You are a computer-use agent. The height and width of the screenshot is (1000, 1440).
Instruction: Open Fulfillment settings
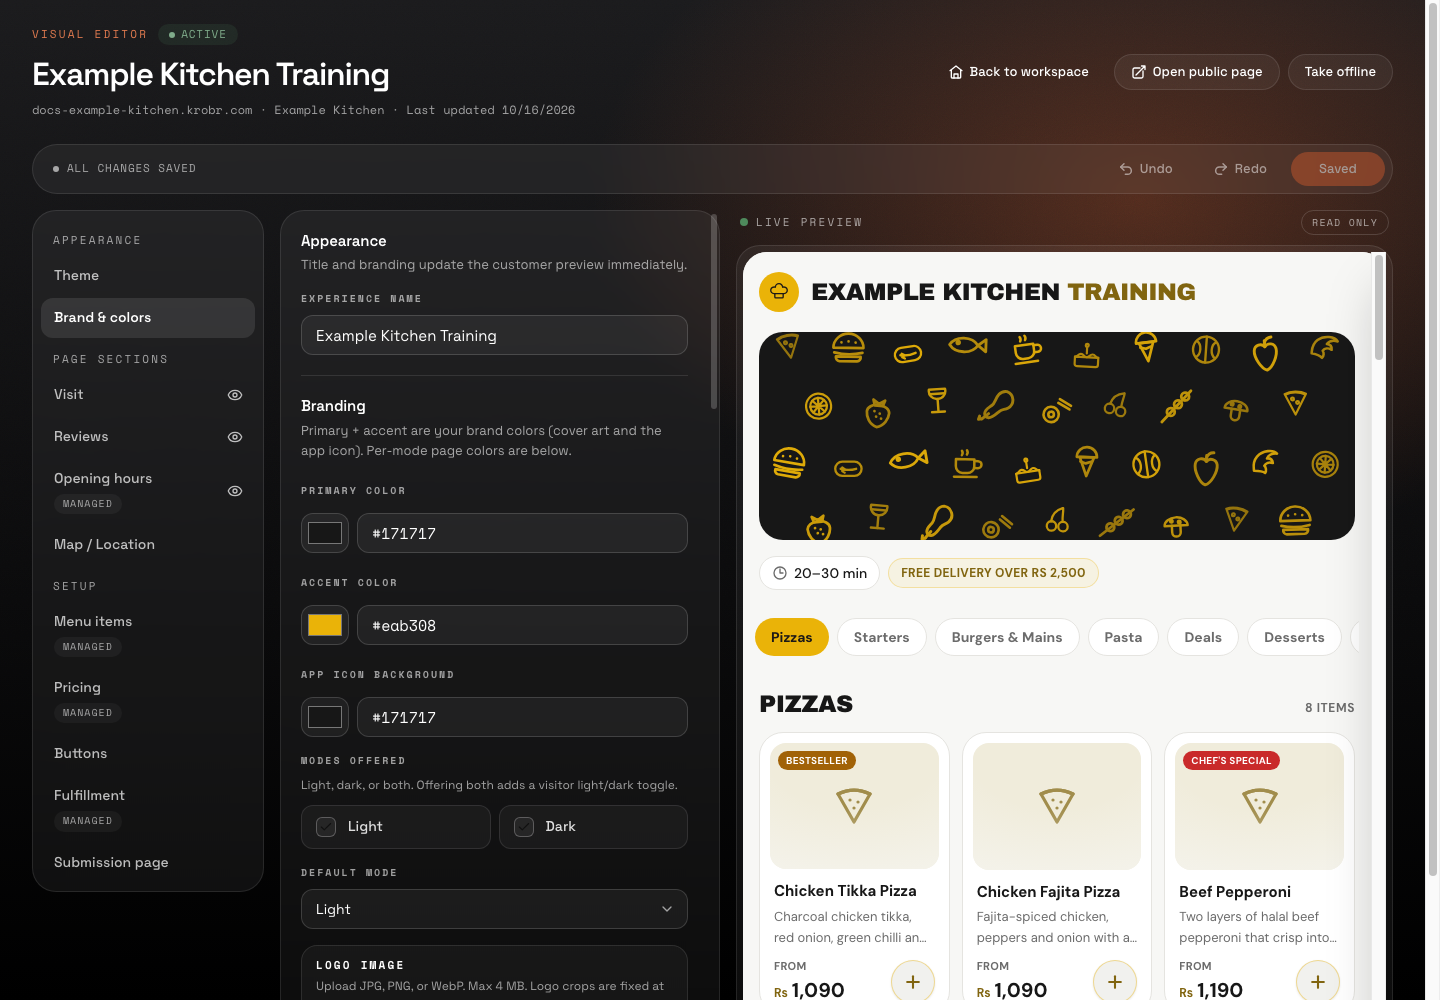click(148, 807)
